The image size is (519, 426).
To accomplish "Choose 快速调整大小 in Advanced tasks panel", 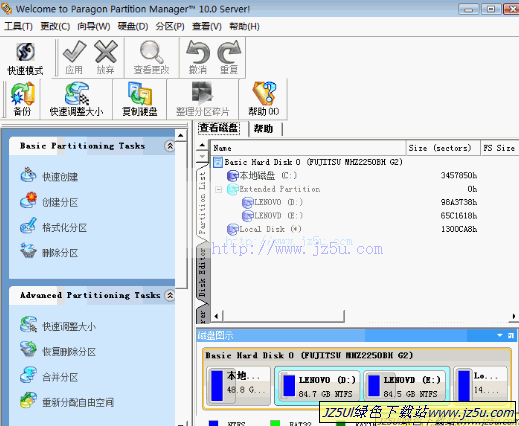I will point(58,326).
